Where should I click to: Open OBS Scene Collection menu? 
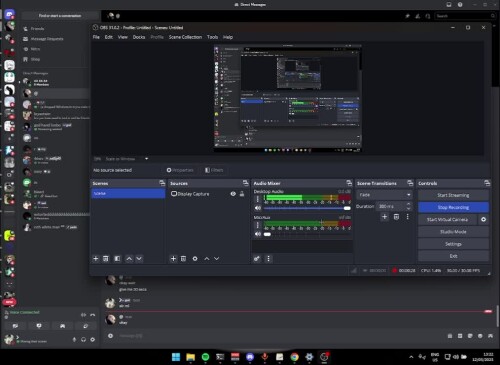coord(185,37)
